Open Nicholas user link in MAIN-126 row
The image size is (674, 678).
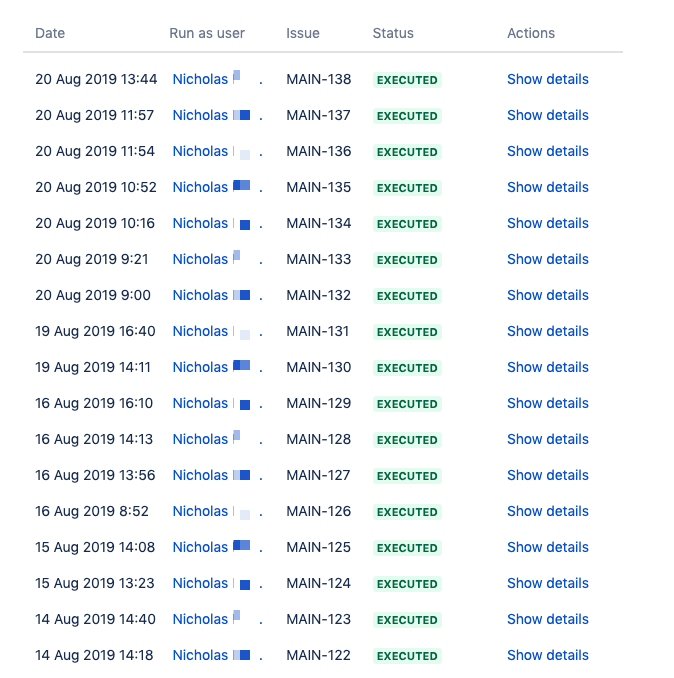(x=217, y=511)
